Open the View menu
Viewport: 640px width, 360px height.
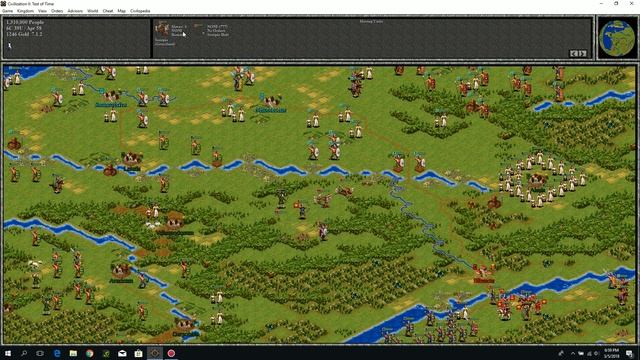pos(42,11)
